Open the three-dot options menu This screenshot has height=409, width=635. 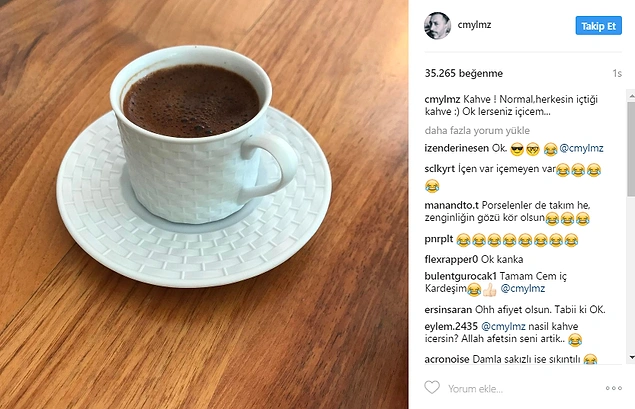[614, 388]
